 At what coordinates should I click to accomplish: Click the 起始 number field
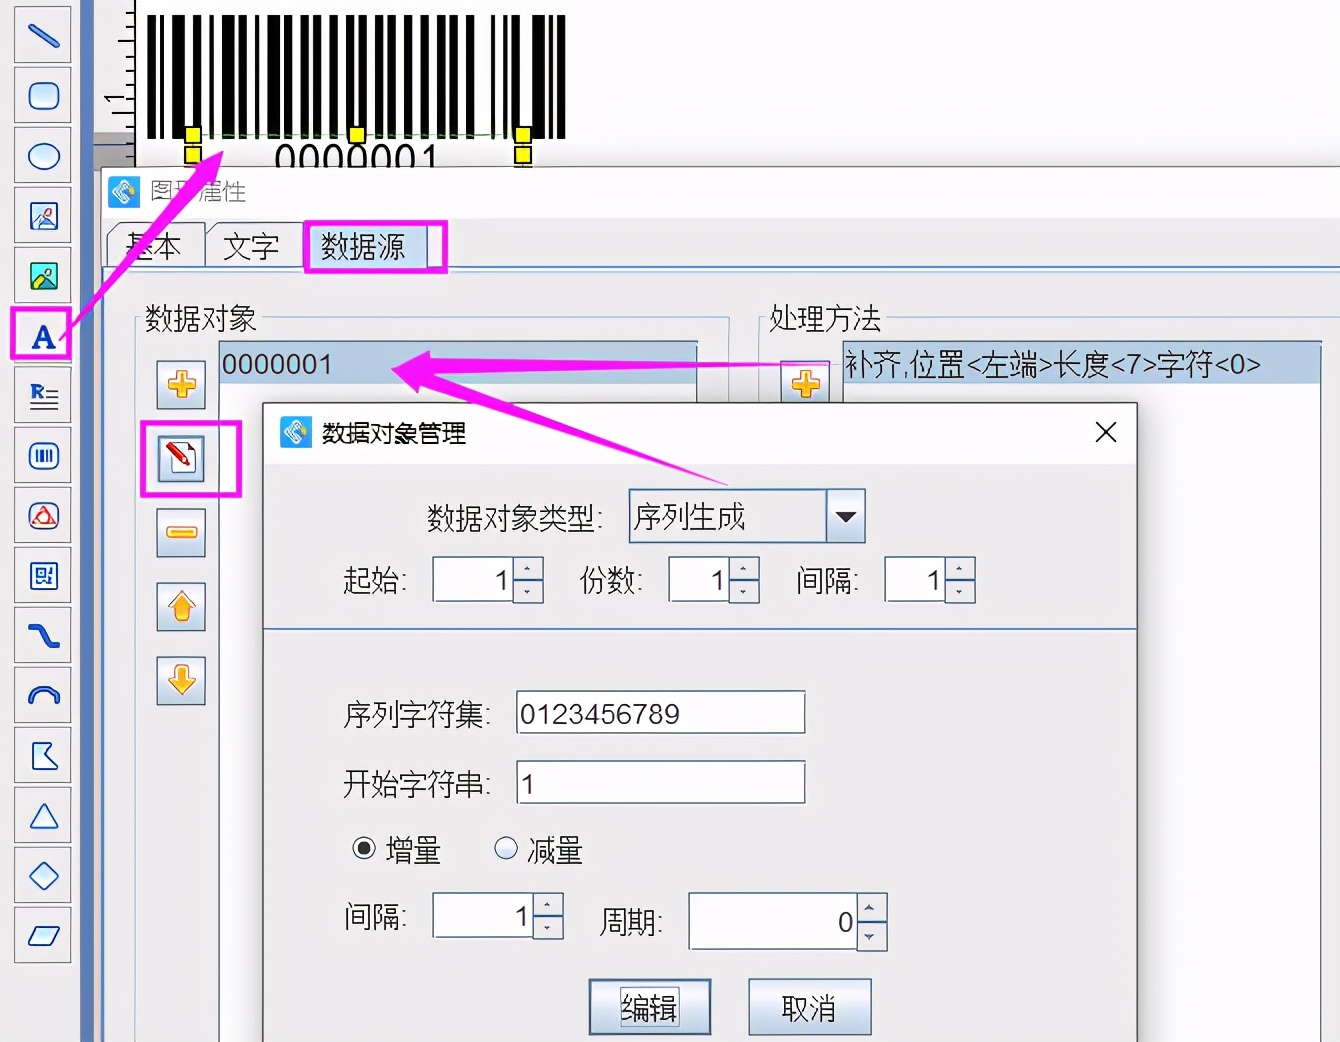pos(473,580)
